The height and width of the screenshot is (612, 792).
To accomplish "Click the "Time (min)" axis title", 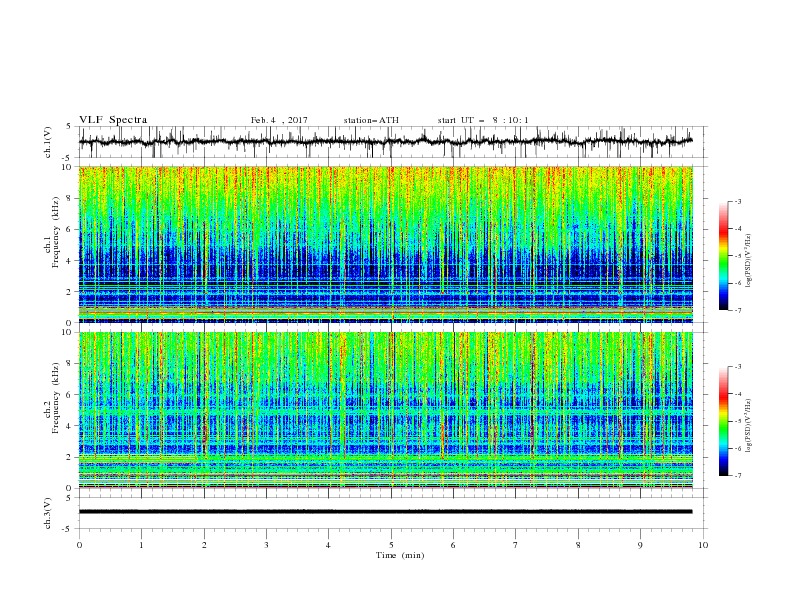I will [x=400, y=555].
